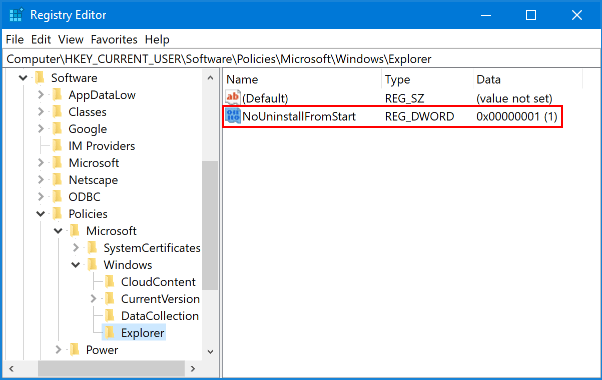
Task: Expand the ODBC key
Action: 41,197
